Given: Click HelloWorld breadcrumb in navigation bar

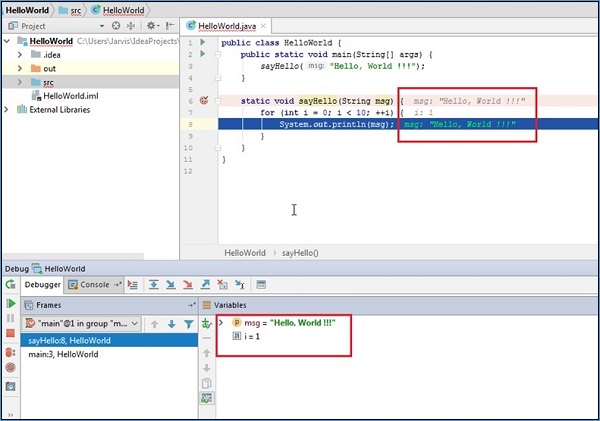Looking at the screenshot, I should click(27, 10).
